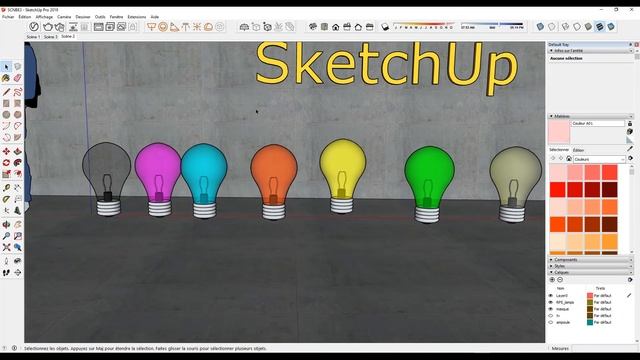Open the Outils menu
This screenshot has width=640, height=360.
tap(100, 17)
